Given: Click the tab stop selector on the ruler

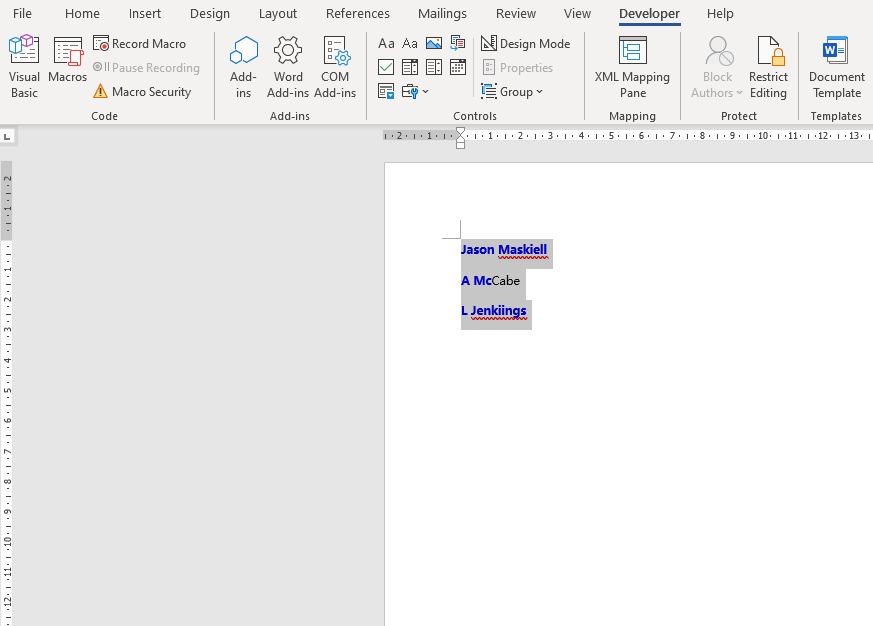Looking at the screenshot, I should pyautogui.click(x=7, y=136).
